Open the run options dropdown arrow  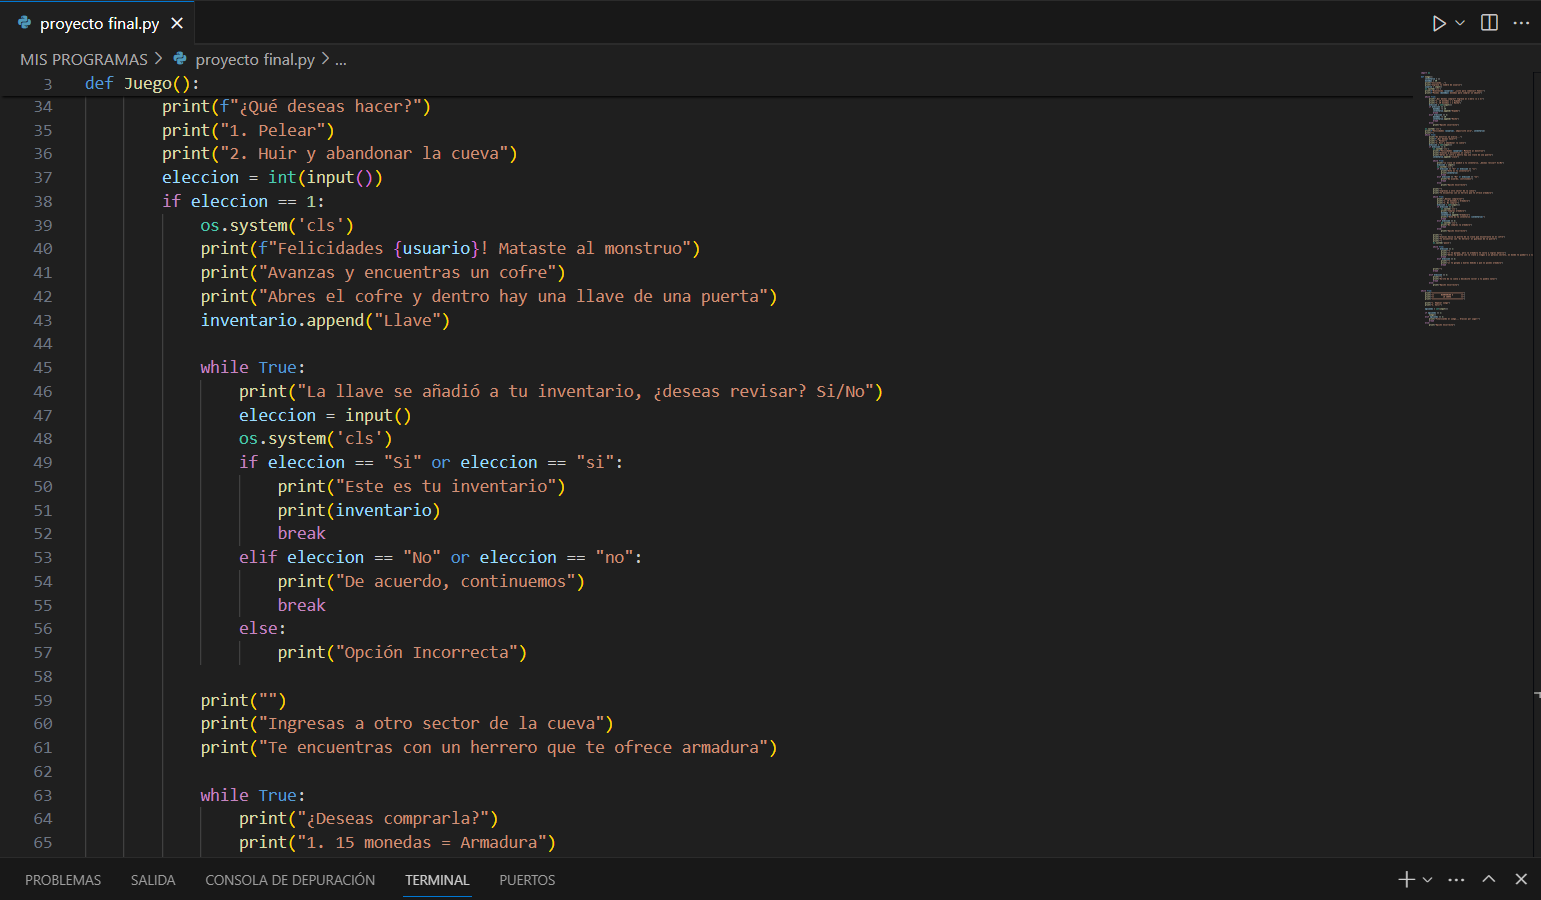[x=1460, y=23]
